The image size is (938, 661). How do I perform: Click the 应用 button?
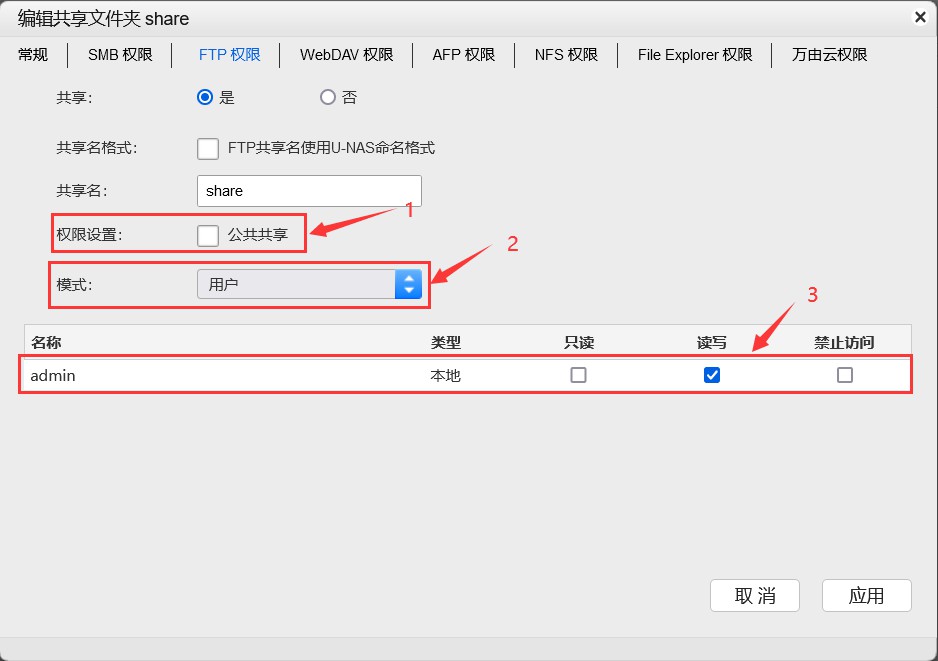(866, 595)
